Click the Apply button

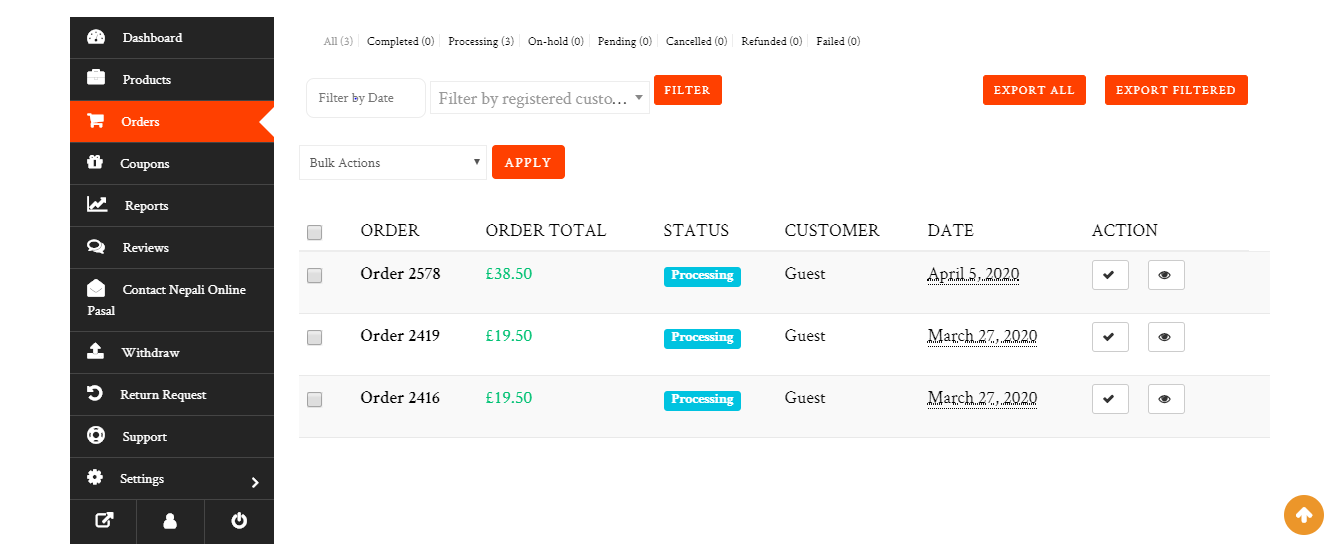point(528,163)
